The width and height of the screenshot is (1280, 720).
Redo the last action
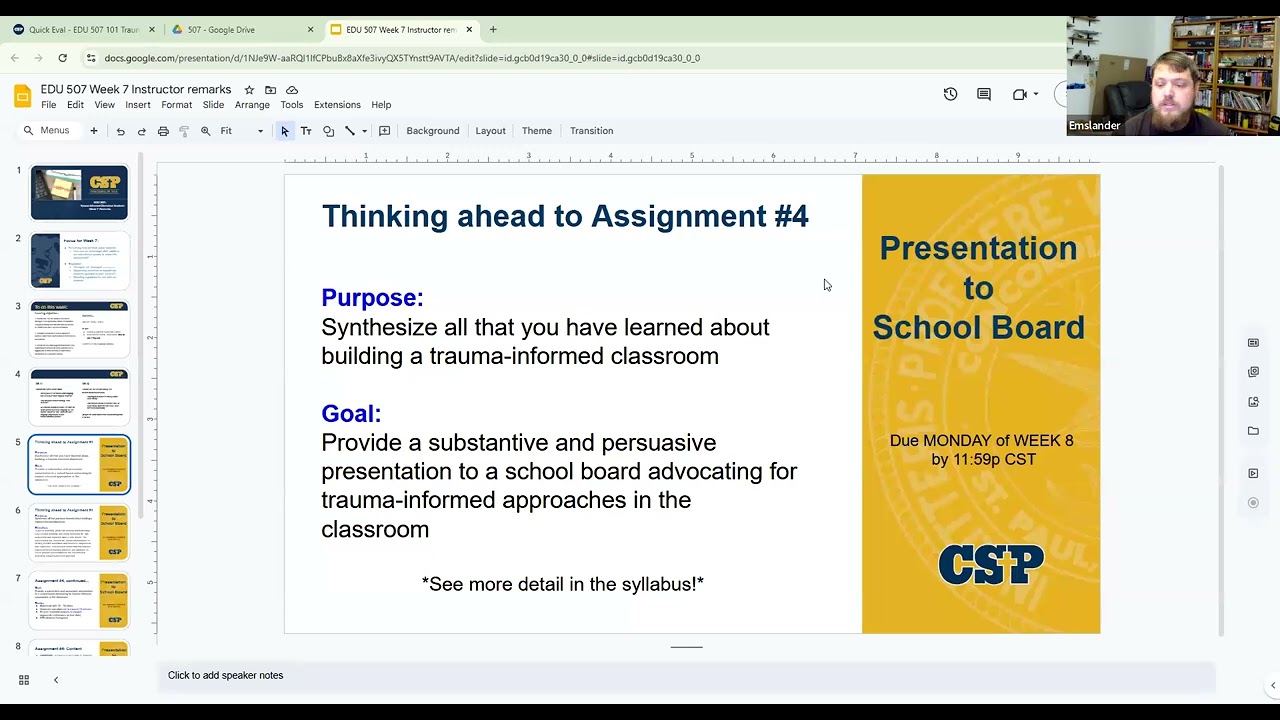(141, 131)
